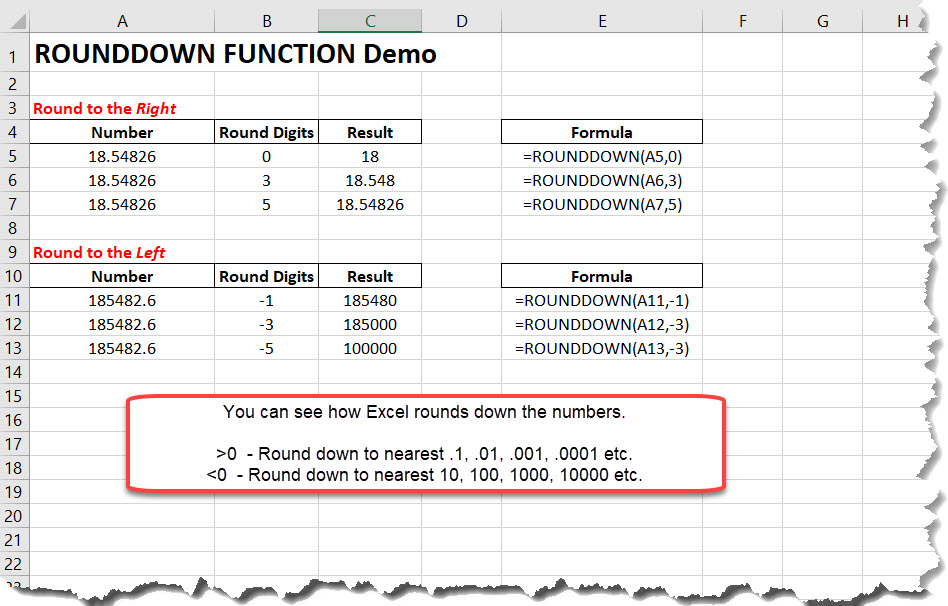Select the Formula header in row 4
The image size is (948, 606).
point(602,132)
